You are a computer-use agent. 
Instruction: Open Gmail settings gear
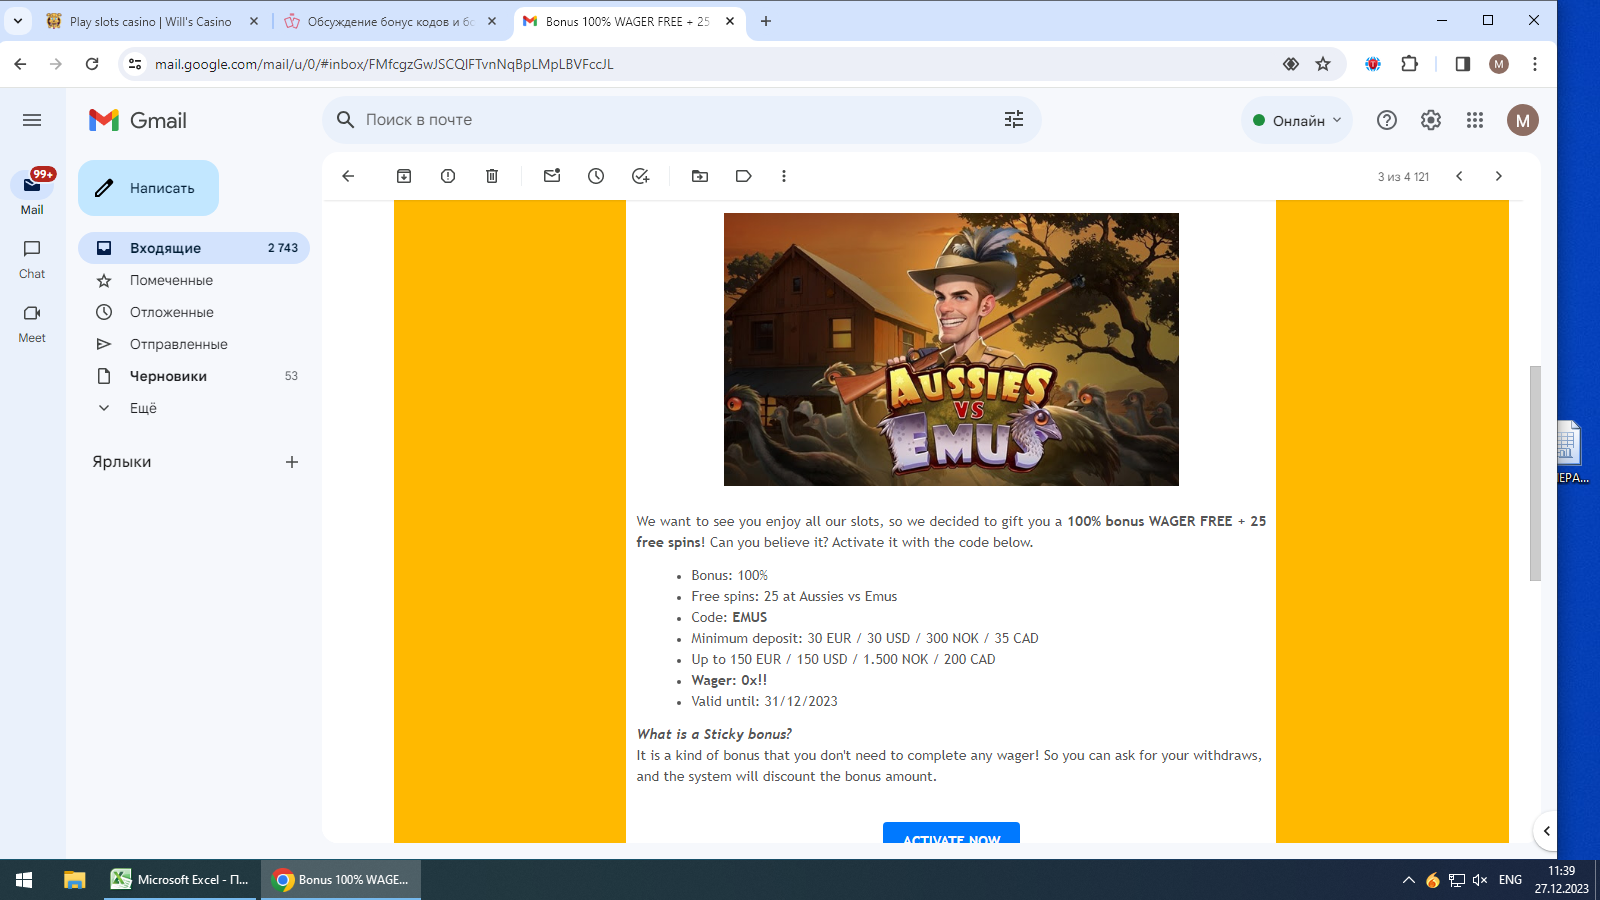click(x=1431, y=120)
